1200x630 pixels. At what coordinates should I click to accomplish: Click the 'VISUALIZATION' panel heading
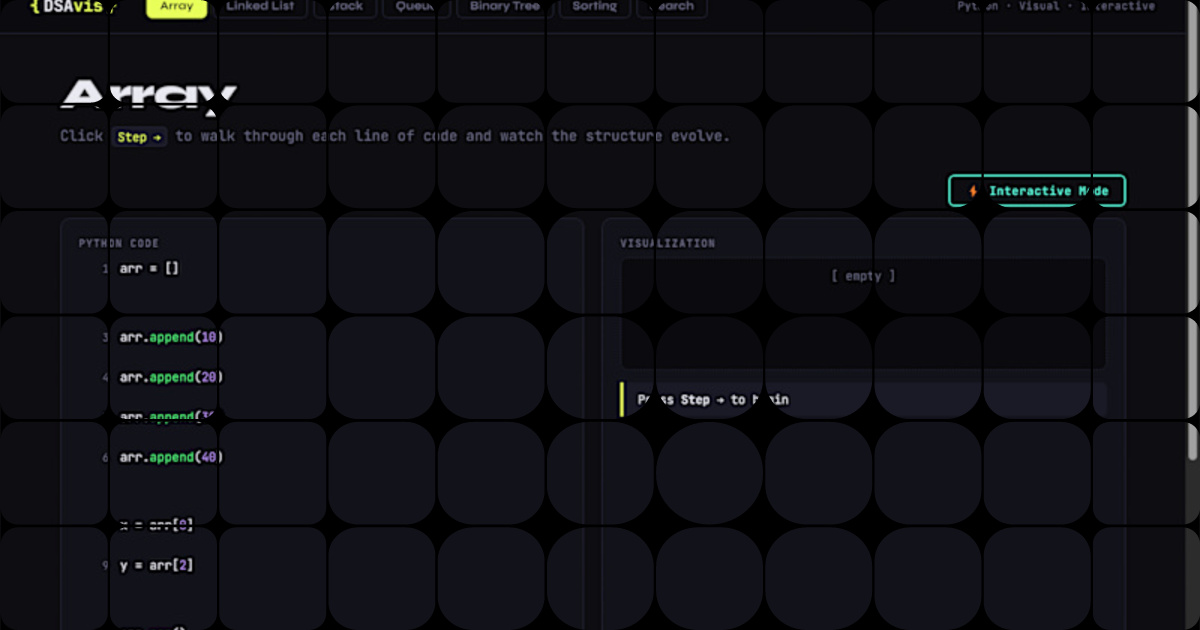(668, 243)
